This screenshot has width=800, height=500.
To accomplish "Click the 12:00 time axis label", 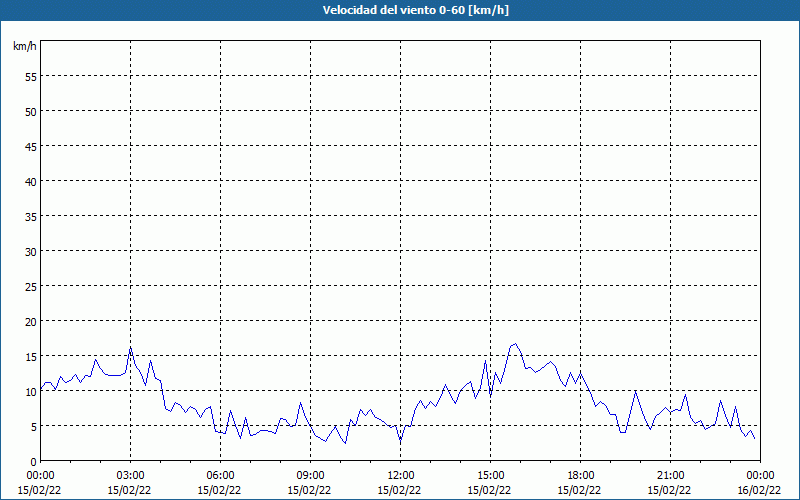I will 401,476.
